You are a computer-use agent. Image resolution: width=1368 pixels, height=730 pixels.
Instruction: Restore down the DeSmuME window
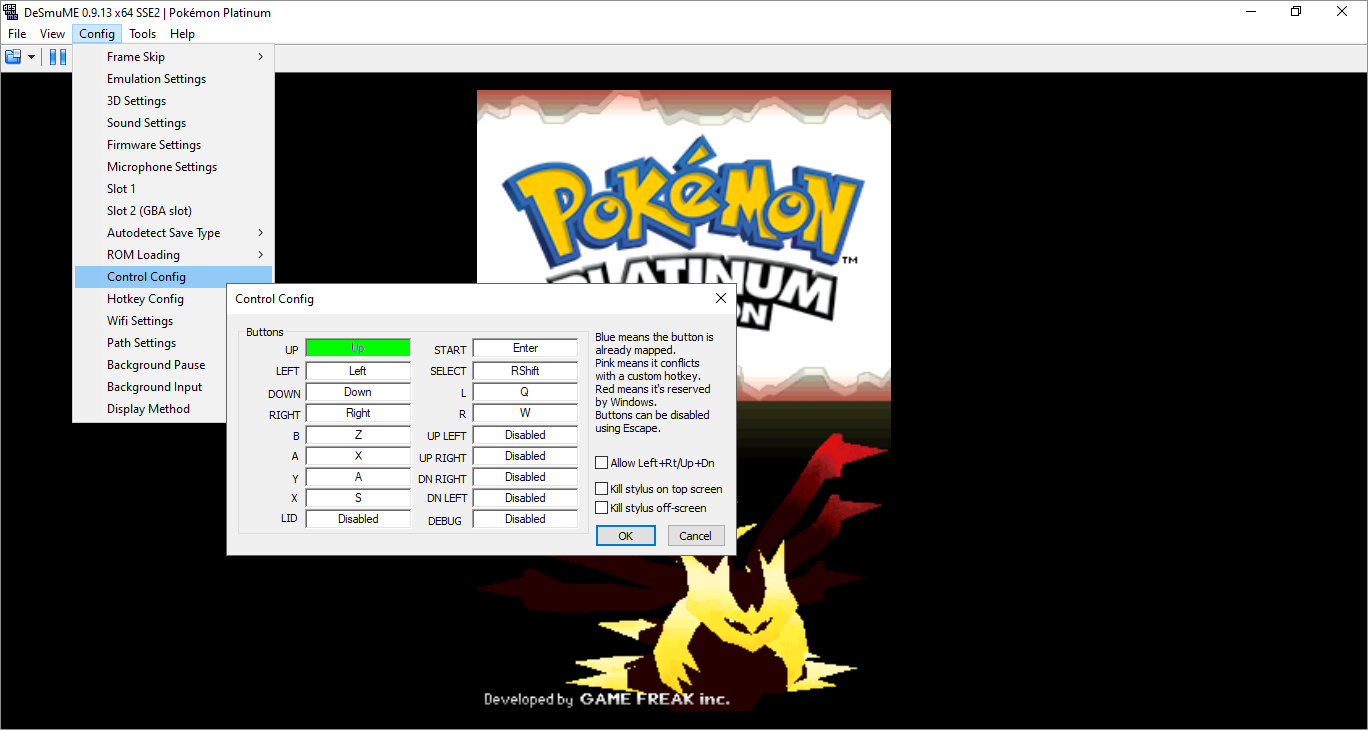pos(1296,12)
